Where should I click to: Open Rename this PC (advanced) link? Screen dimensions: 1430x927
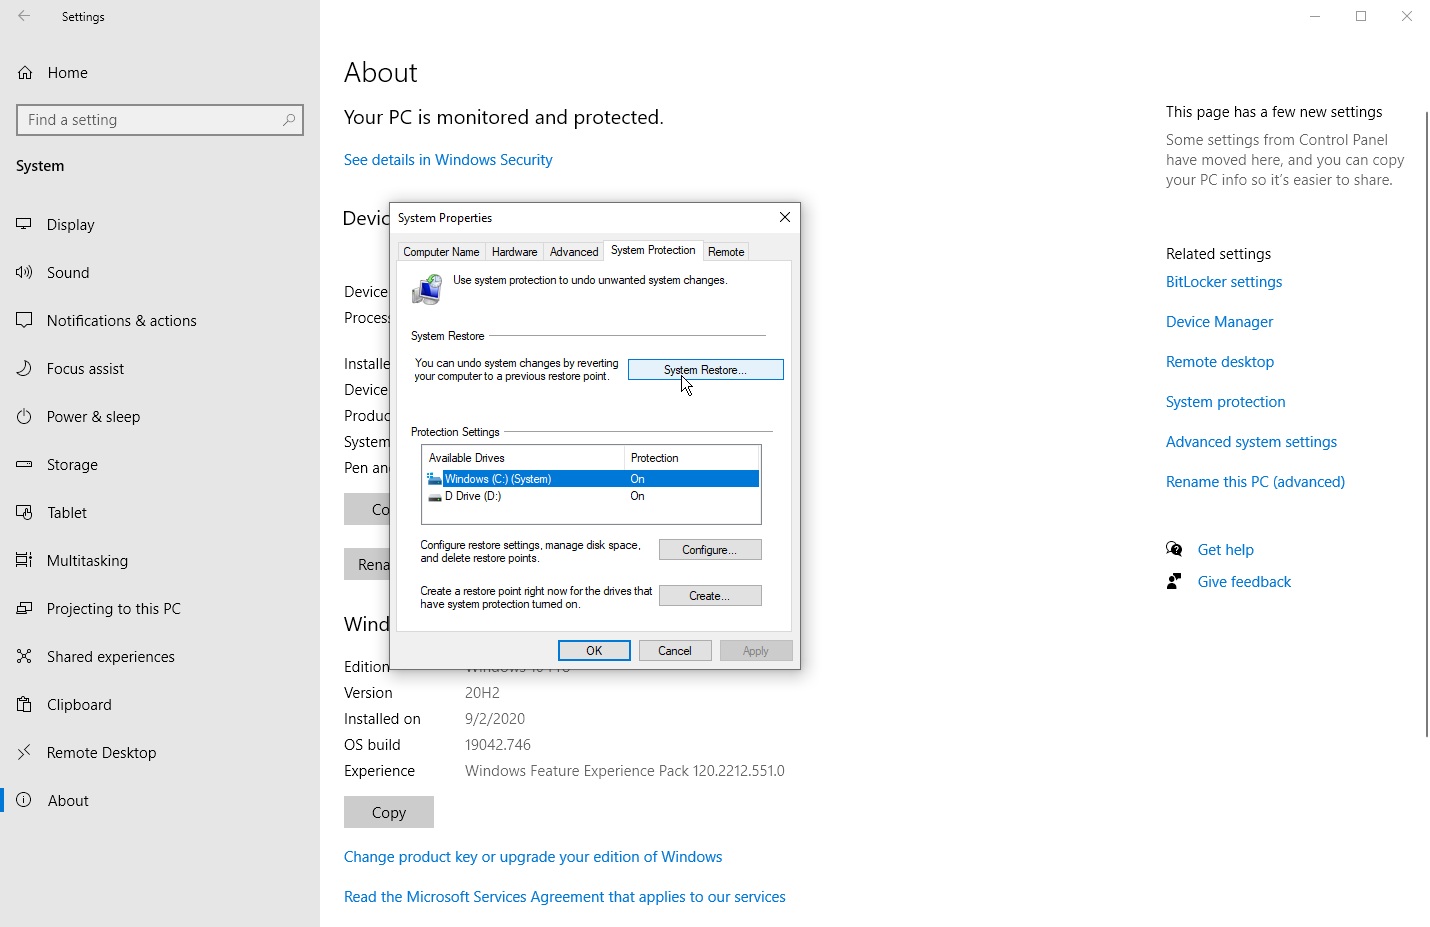1255,482
